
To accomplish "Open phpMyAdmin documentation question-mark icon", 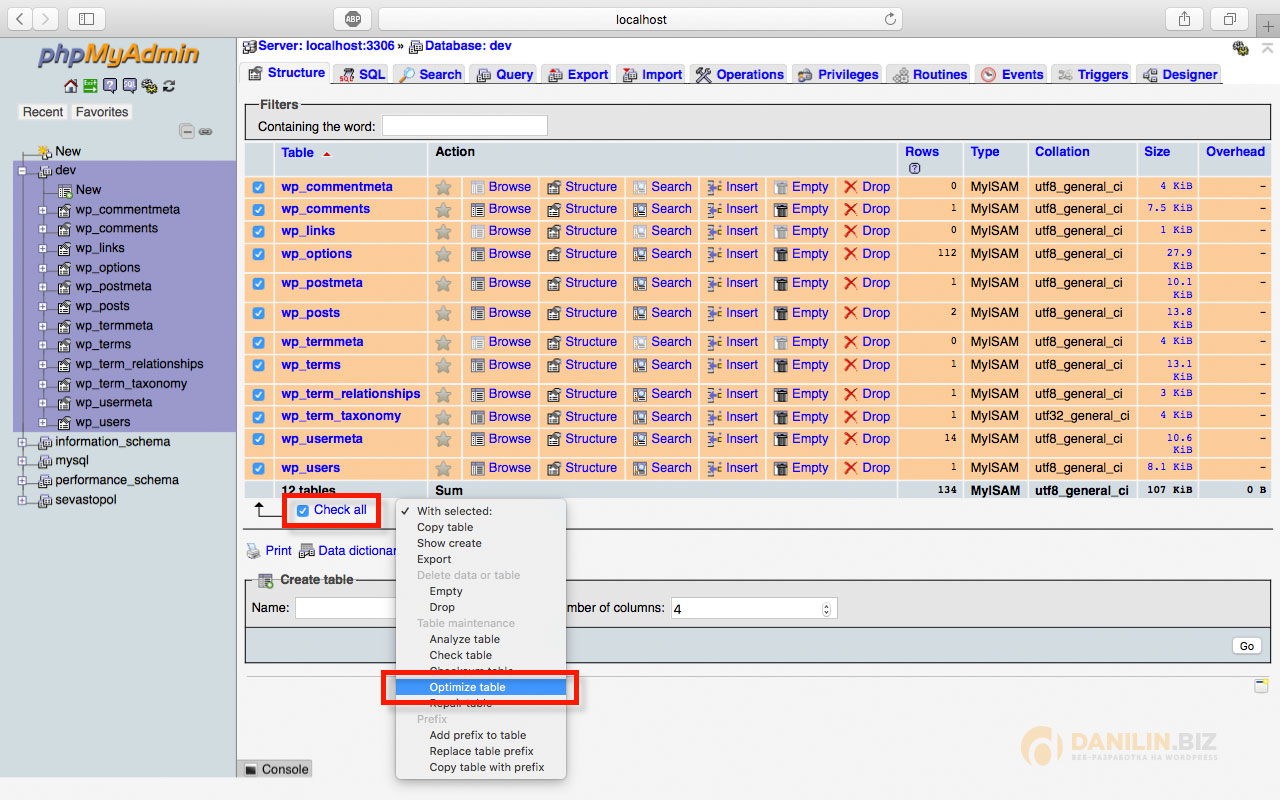I will click(x=110, y=86).
